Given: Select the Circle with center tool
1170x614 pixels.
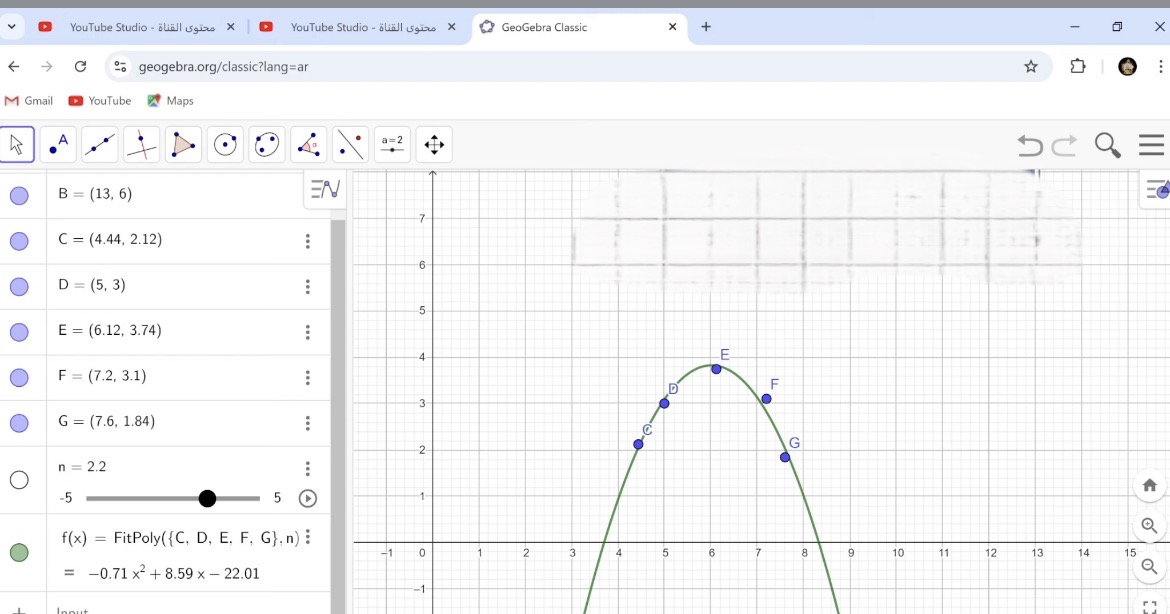Looking at the screenshot, I should (226, 145).
